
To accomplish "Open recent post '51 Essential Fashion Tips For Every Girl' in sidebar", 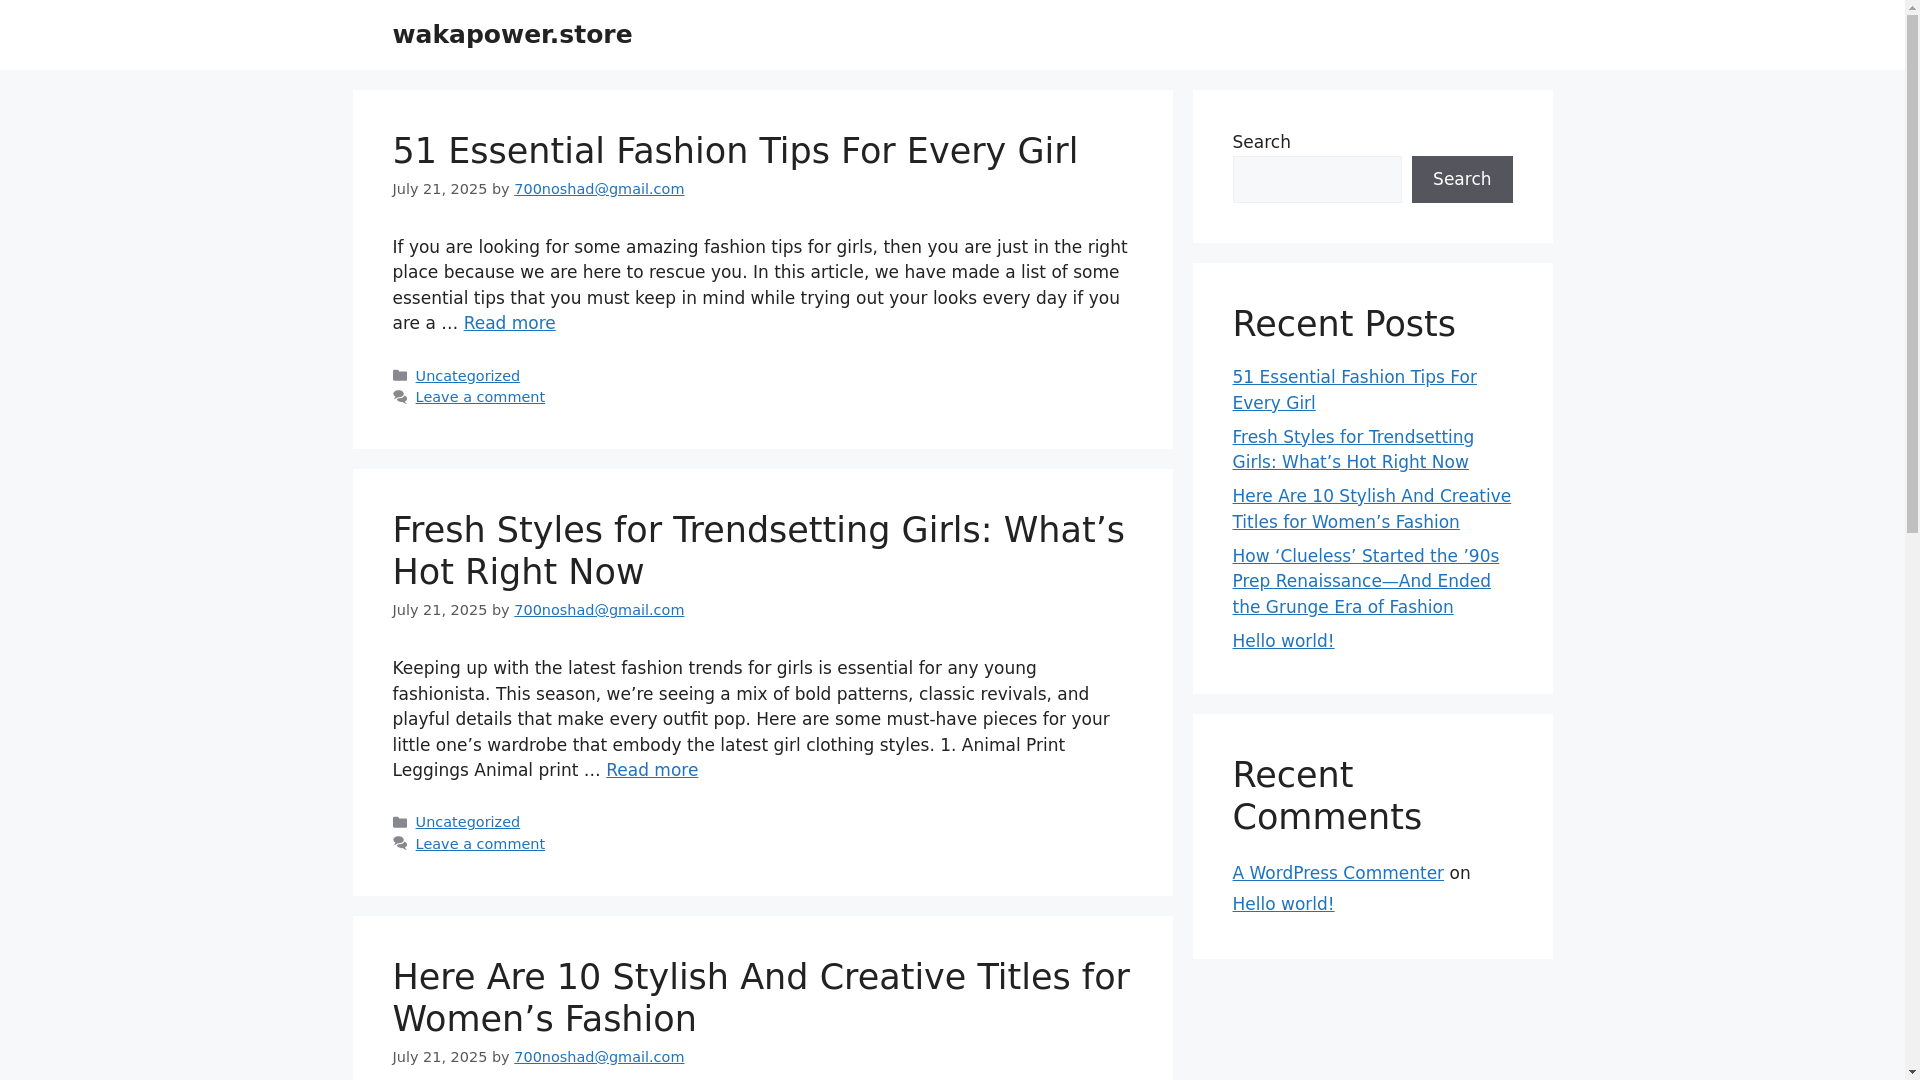I will tap(1354, 390).
